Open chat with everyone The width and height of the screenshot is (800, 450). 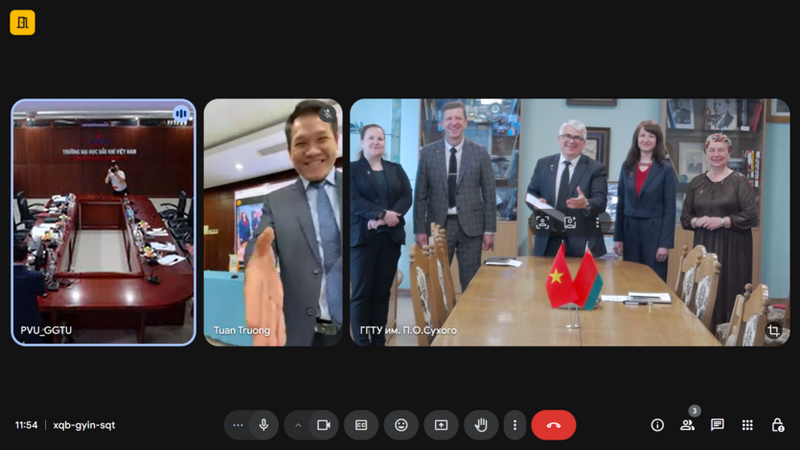click(717, 425)
